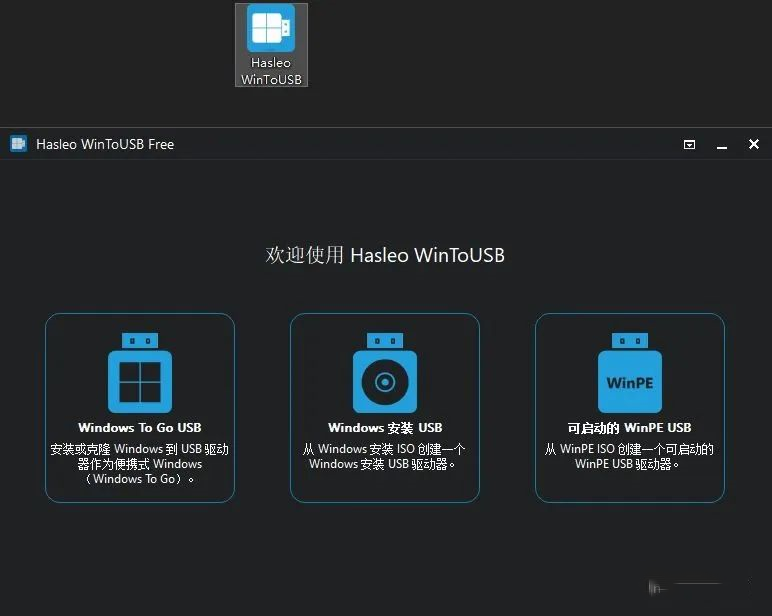Click the 'Hasleo WinToUSB Free' window title
The width and height of the screenshot is (772, 616).
pos(105,144)
